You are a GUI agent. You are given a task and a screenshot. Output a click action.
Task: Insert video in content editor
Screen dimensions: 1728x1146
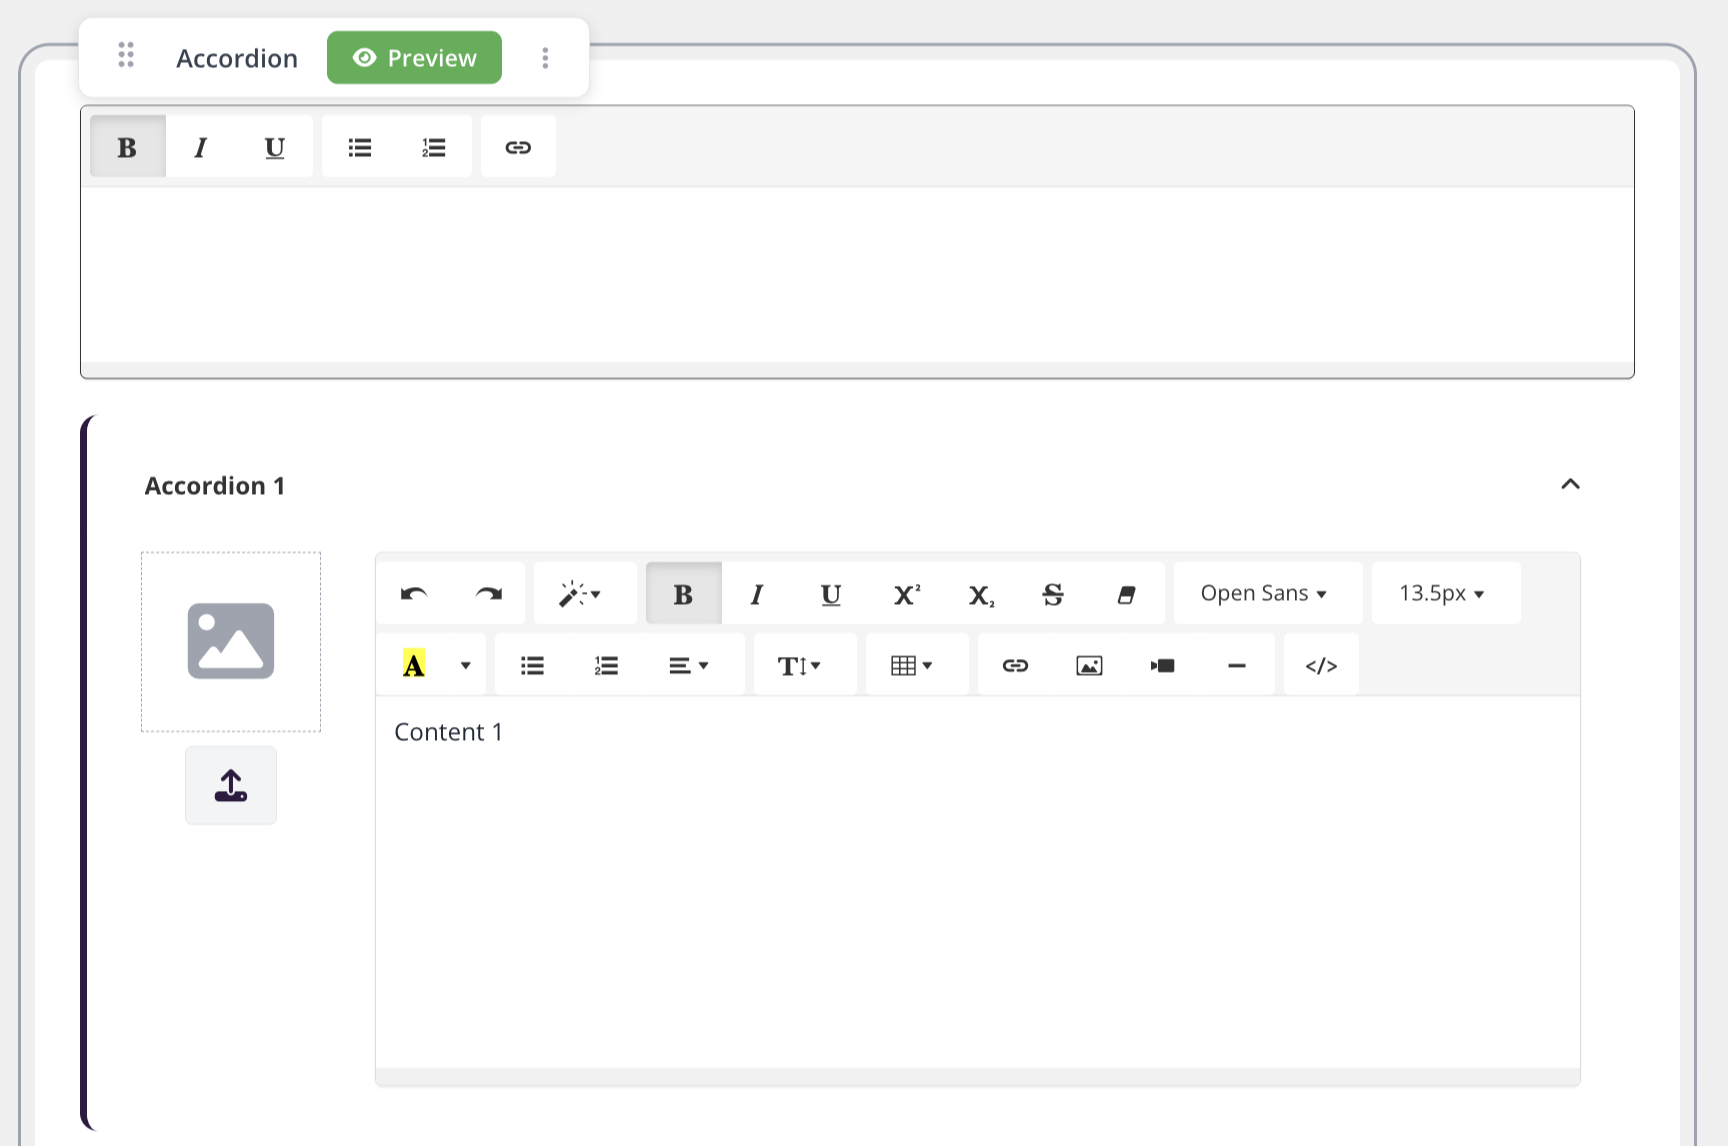[1163, 665]
